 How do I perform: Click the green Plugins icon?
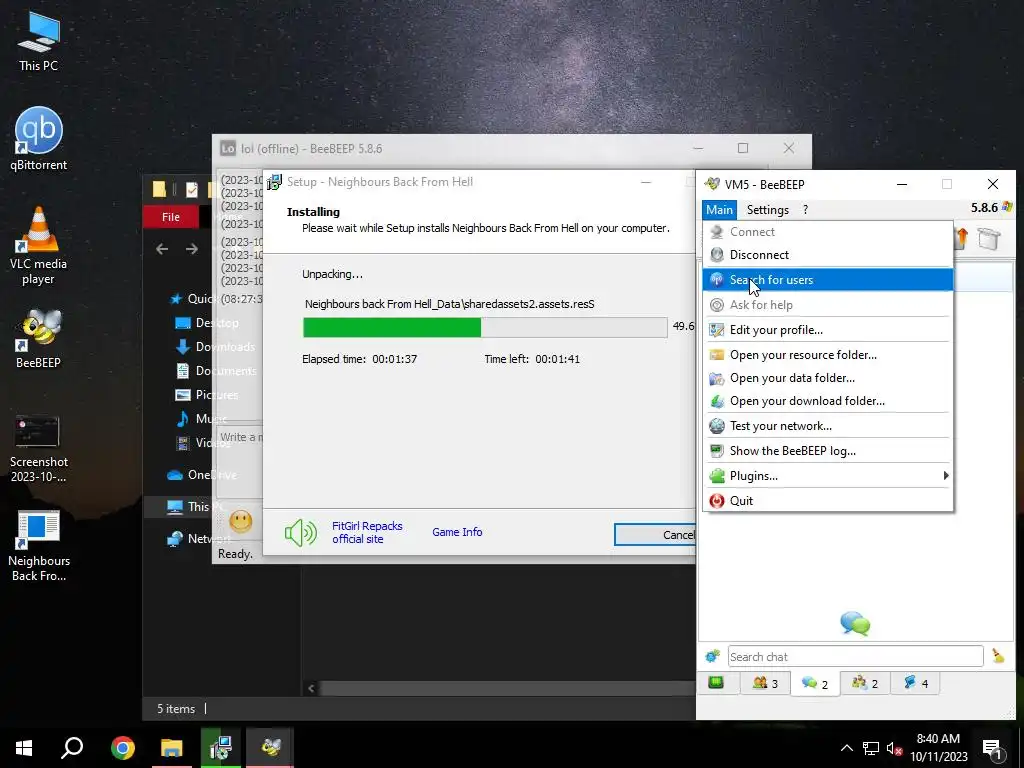click(716, 475)
